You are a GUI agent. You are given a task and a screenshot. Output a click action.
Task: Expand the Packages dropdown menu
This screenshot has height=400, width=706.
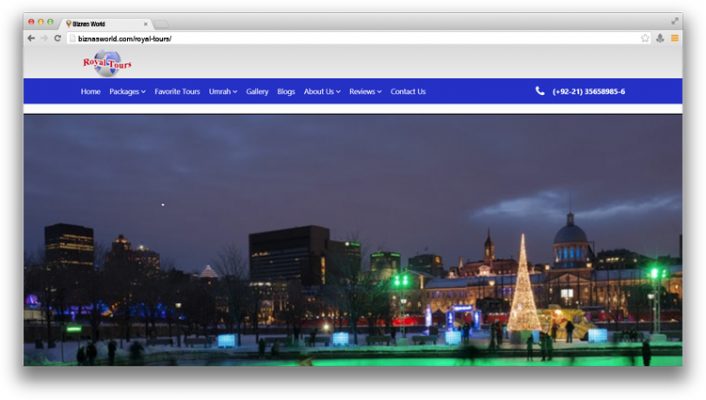click(x=127, y=92)
